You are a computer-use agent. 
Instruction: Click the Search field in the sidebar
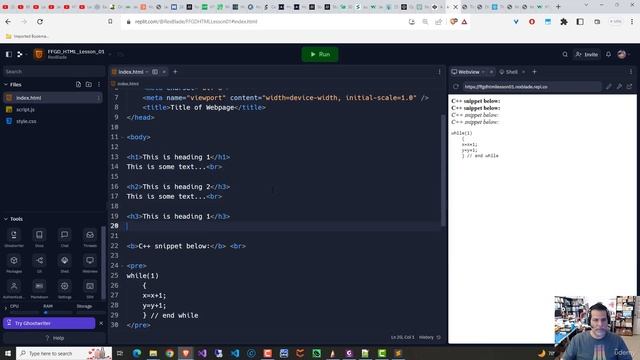click(53, 71)
